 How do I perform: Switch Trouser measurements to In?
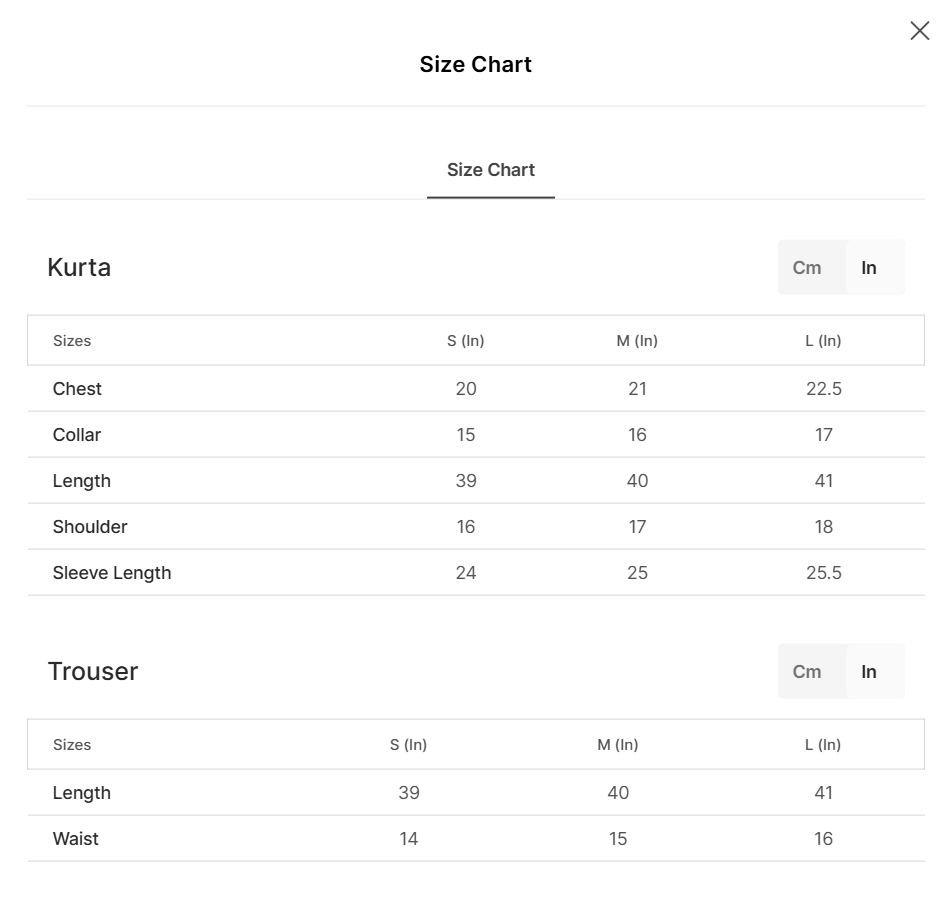[869, 672]
